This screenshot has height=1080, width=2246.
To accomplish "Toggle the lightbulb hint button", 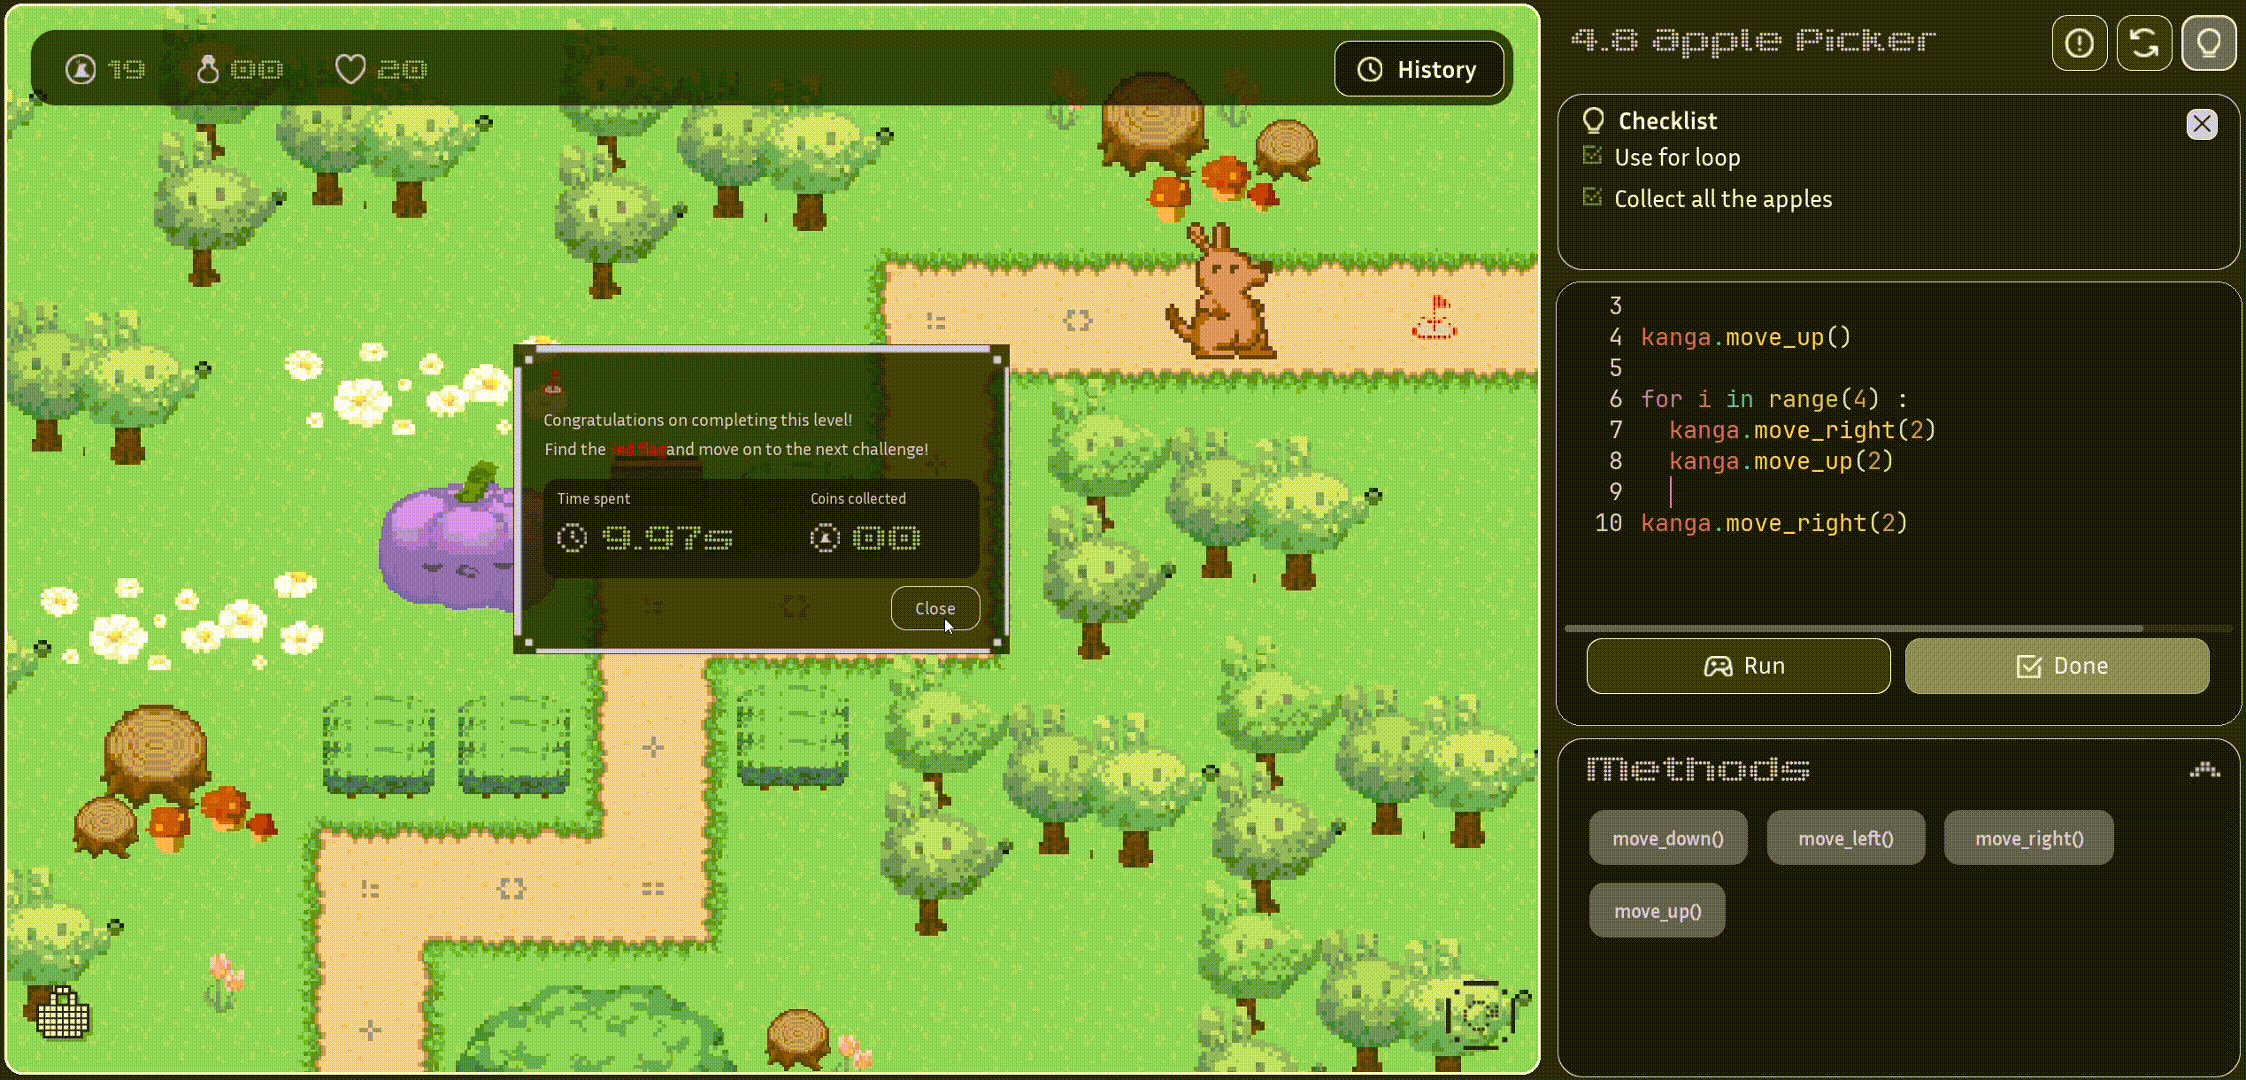I will coord(2208,43).
